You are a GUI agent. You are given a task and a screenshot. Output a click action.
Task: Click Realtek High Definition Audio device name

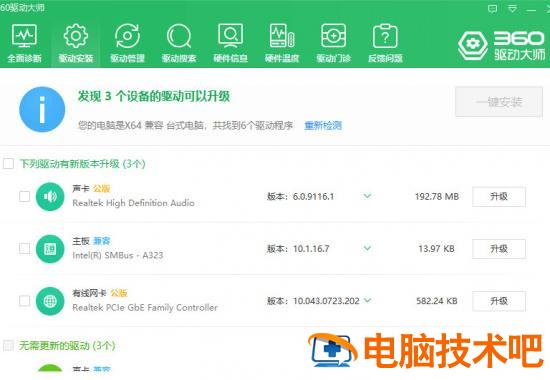pos(133,203)
